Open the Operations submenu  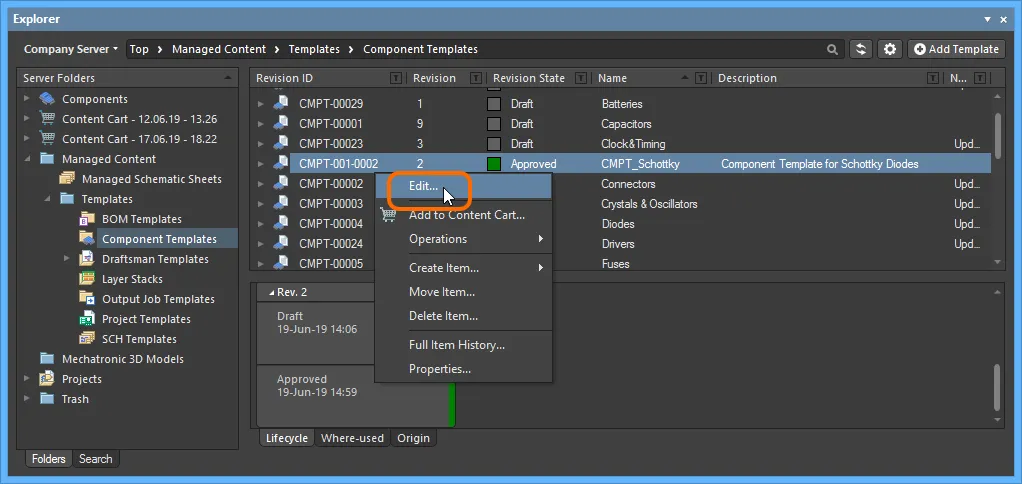click(x=463, y=239)
